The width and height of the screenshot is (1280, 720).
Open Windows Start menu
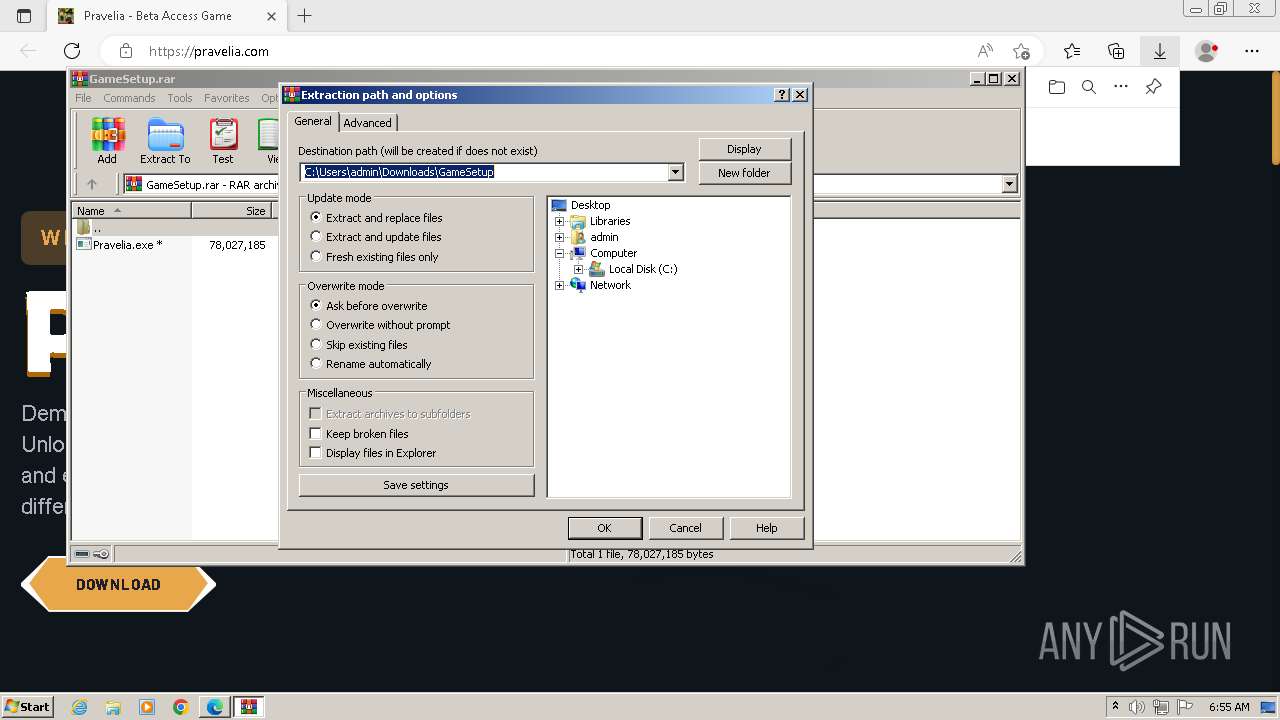click(27, 707)
